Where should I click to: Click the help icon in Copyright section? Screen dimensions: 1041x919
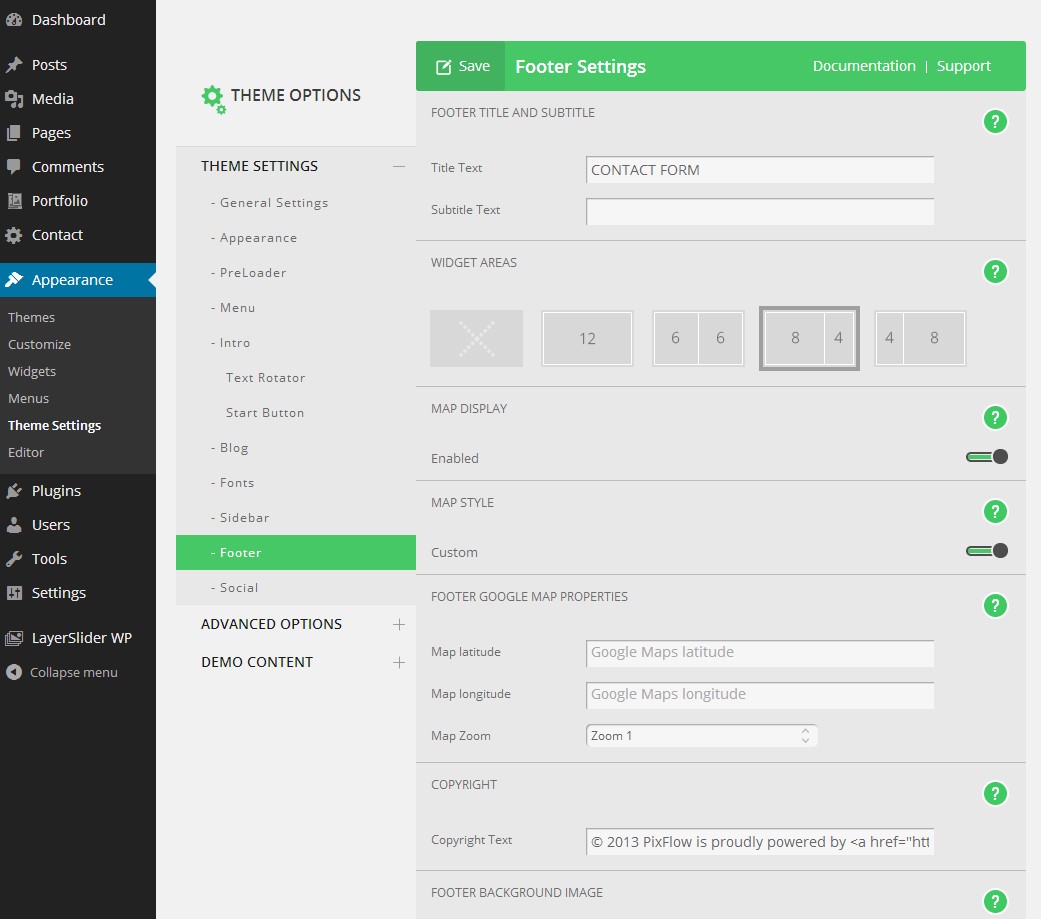click(x=994, y=794)
